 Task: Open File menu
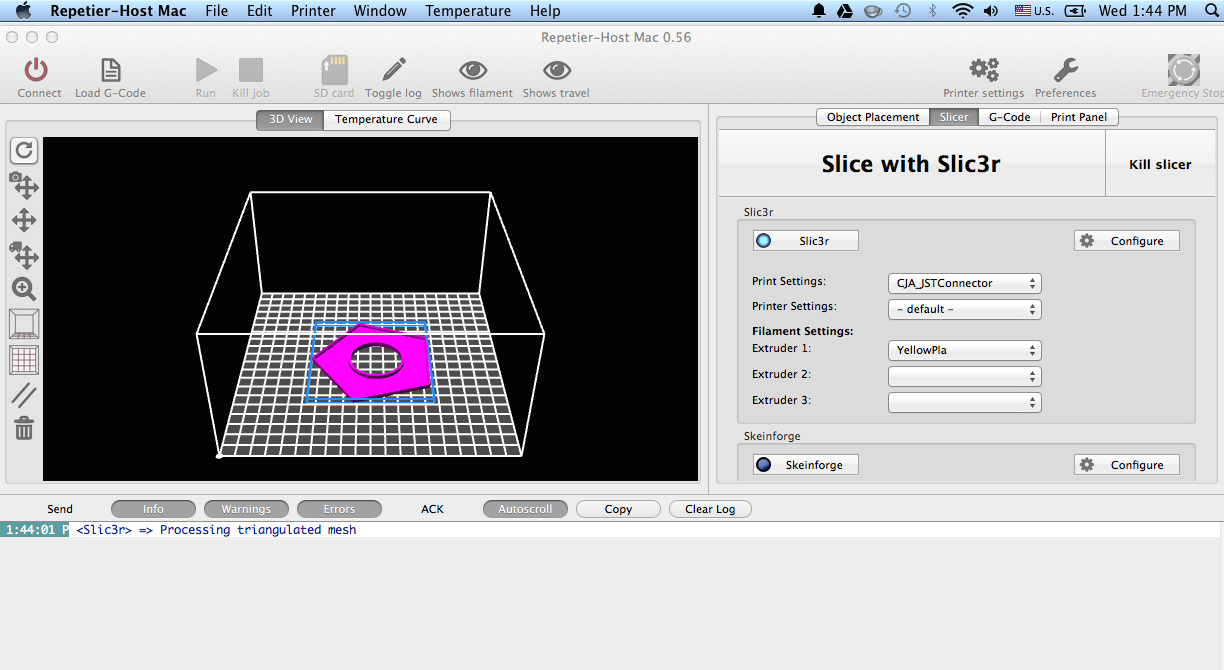216,11
